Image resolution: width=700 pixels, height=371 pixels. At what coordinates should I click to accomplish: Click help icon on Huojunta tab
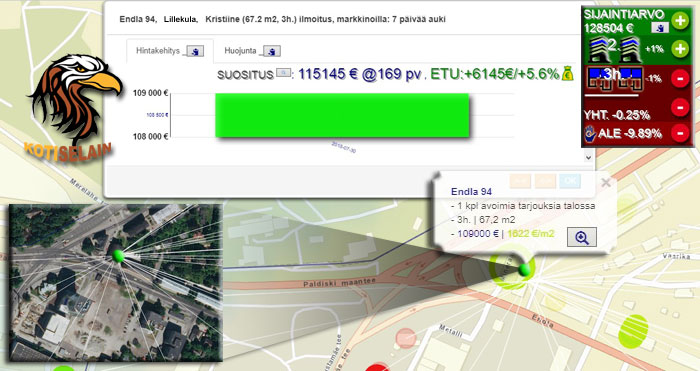[271, 51]
